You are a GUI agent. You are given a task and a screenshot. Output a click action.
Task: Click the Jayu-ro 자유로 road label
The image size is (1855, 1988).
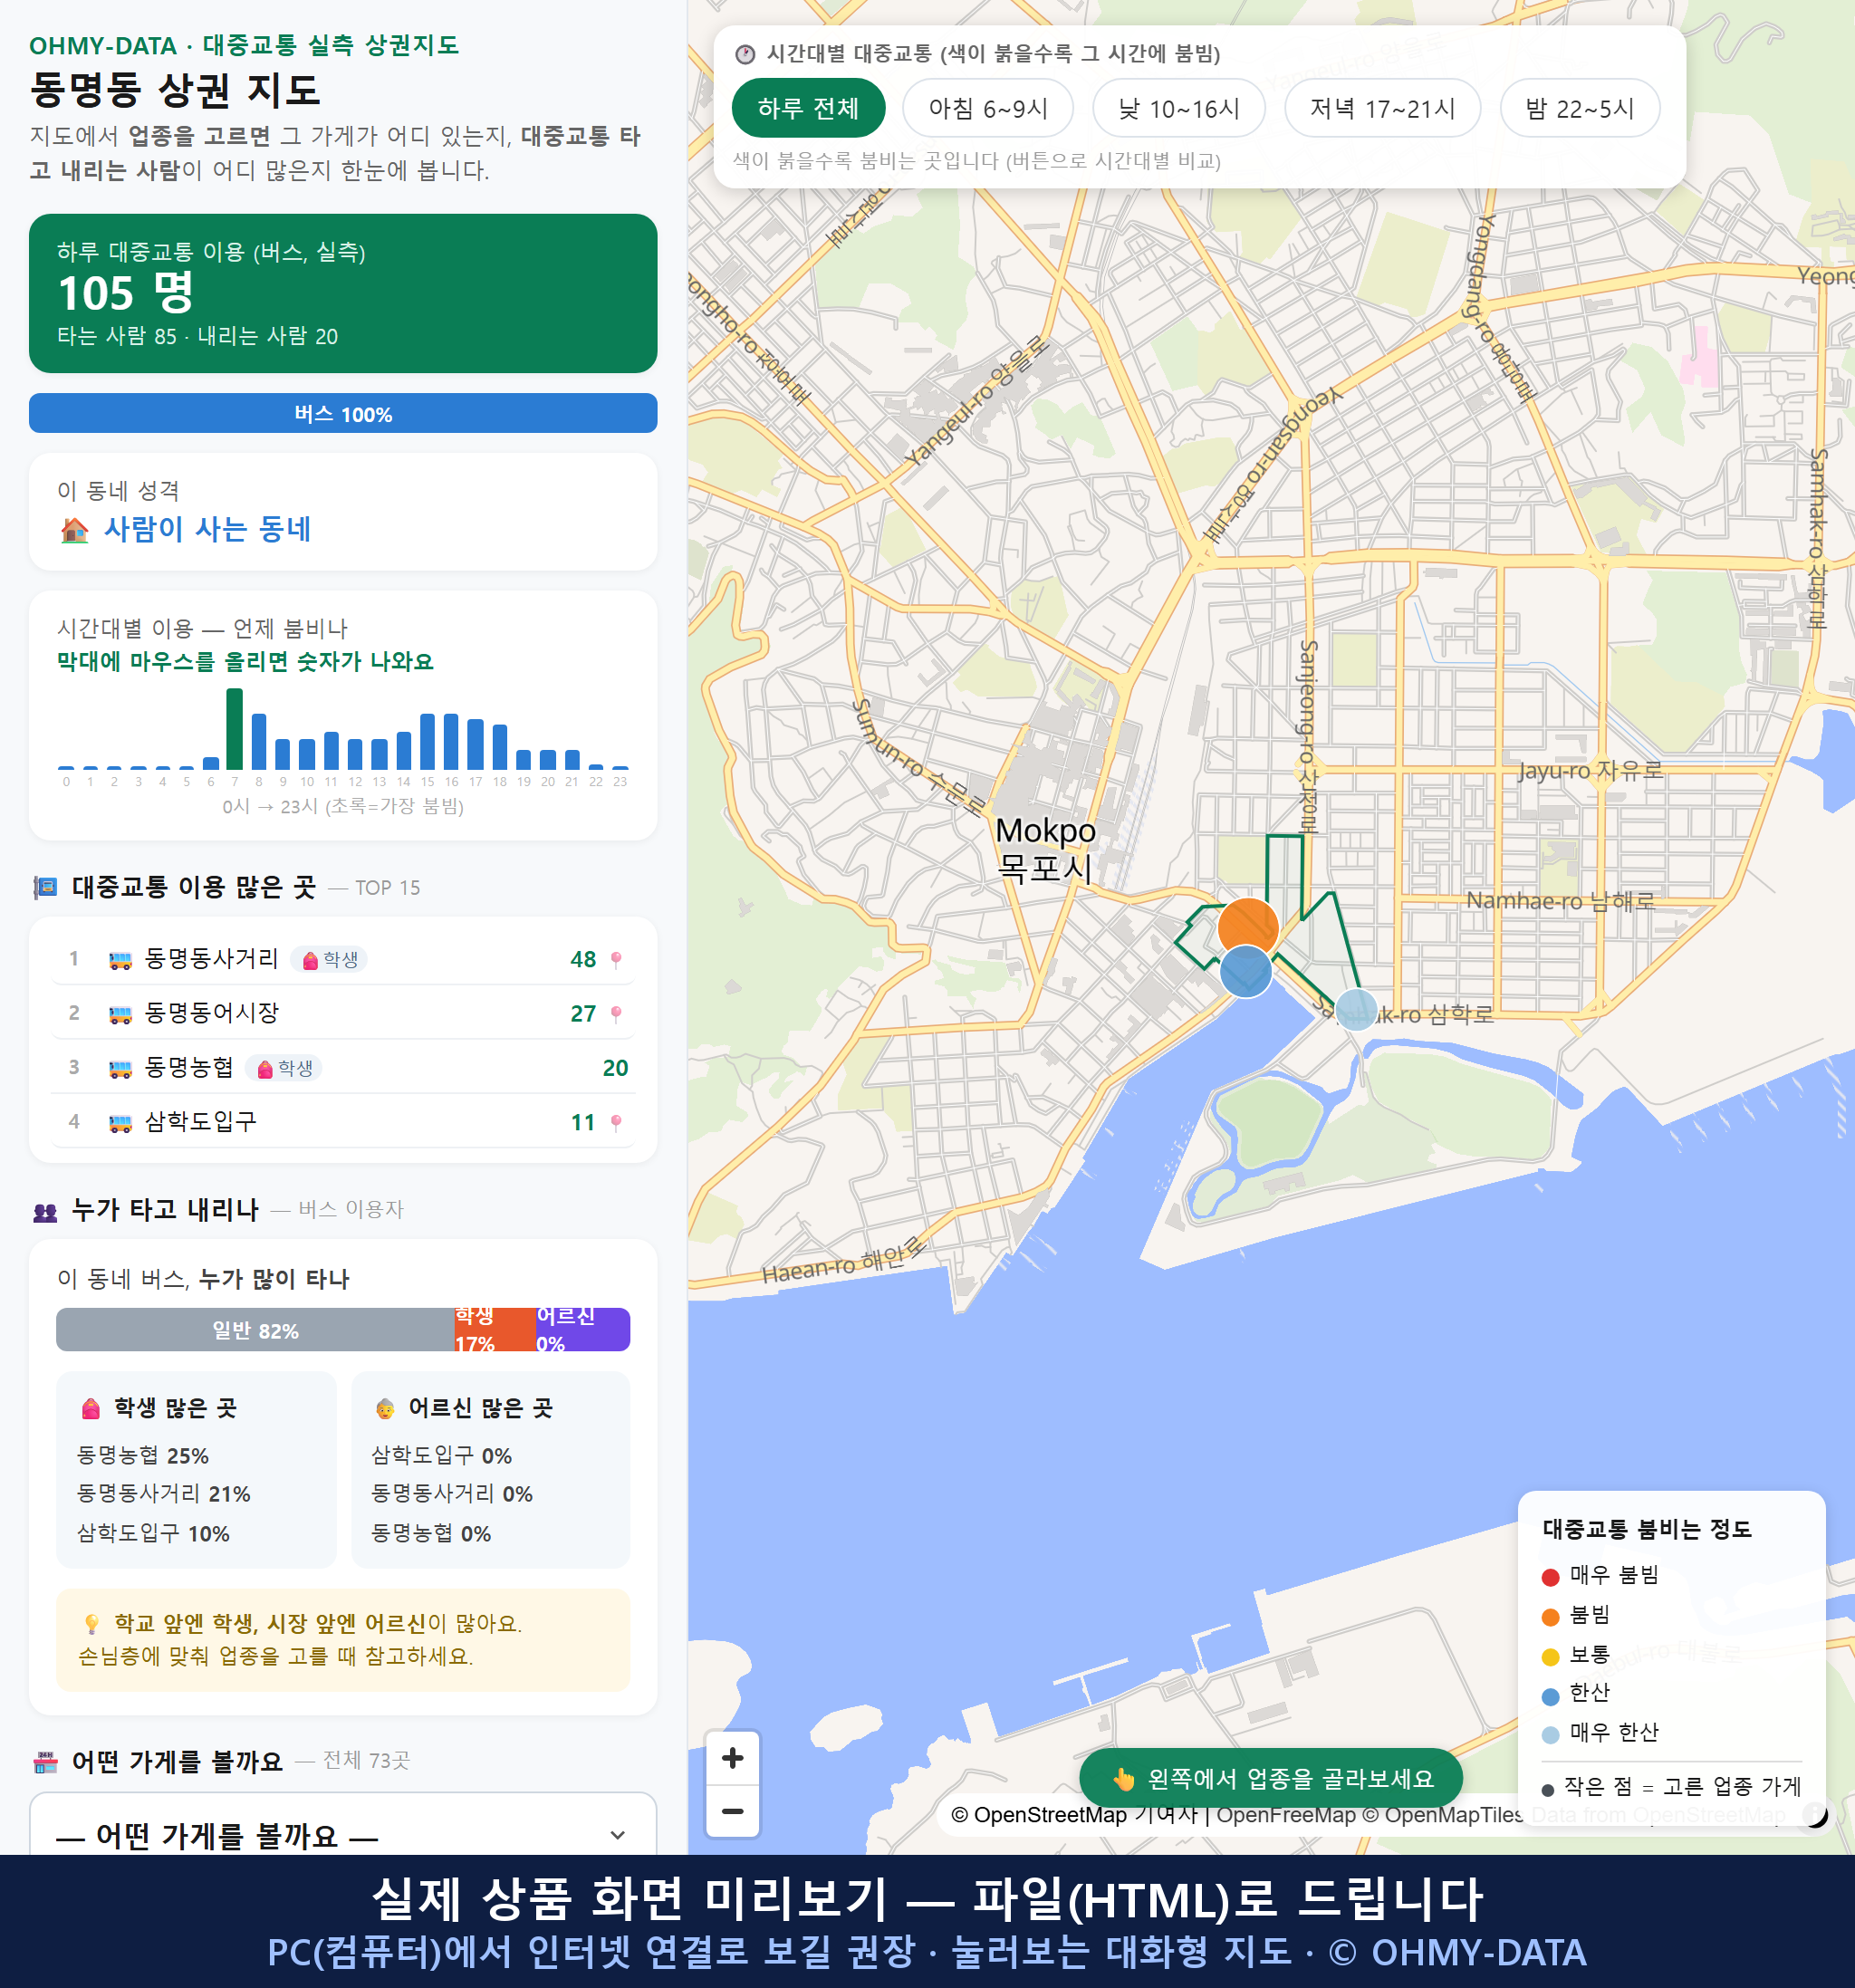tap(1590, 771)
